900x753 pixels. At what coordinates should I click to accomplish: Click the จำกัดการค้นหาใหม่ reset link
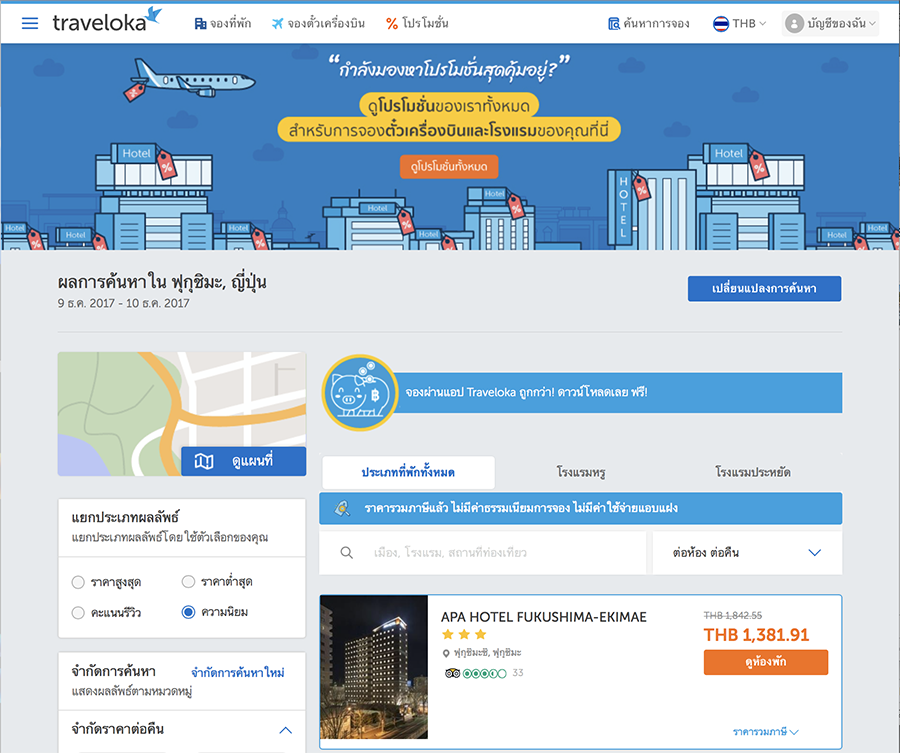[x=238, y=673]
